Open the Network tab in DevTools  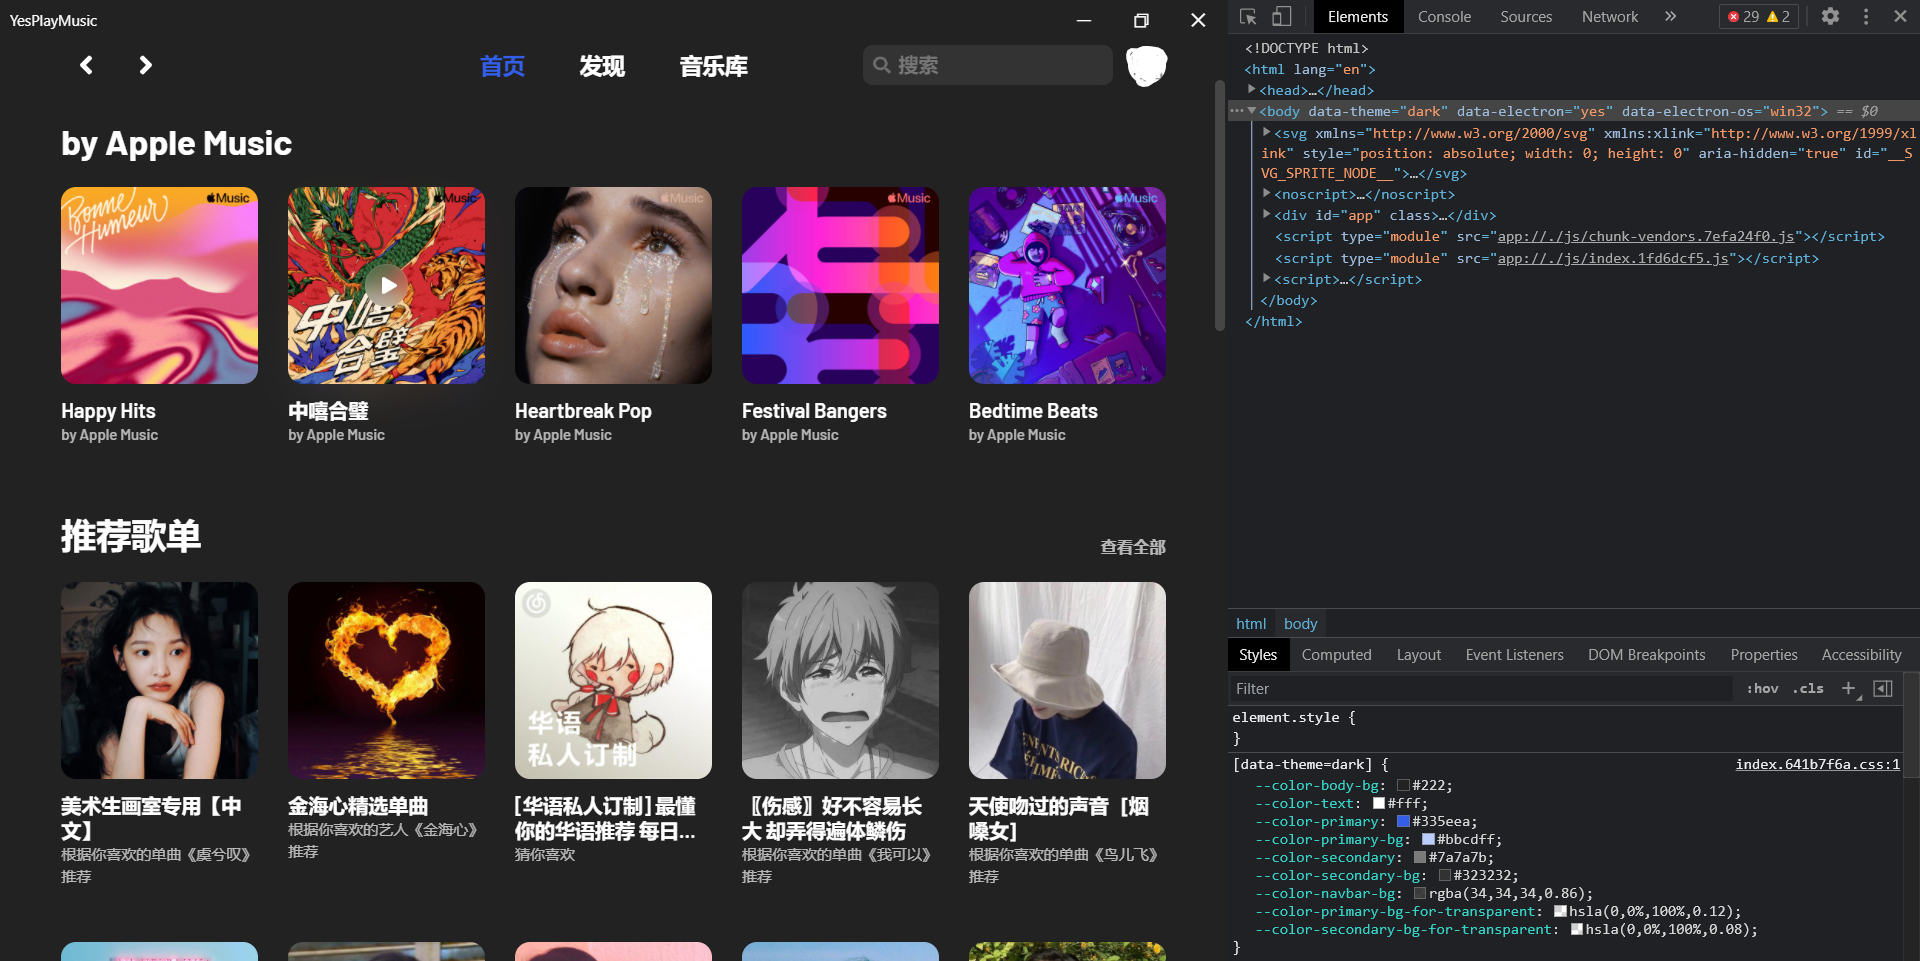pyautogui.click(x=1610, y=17)
